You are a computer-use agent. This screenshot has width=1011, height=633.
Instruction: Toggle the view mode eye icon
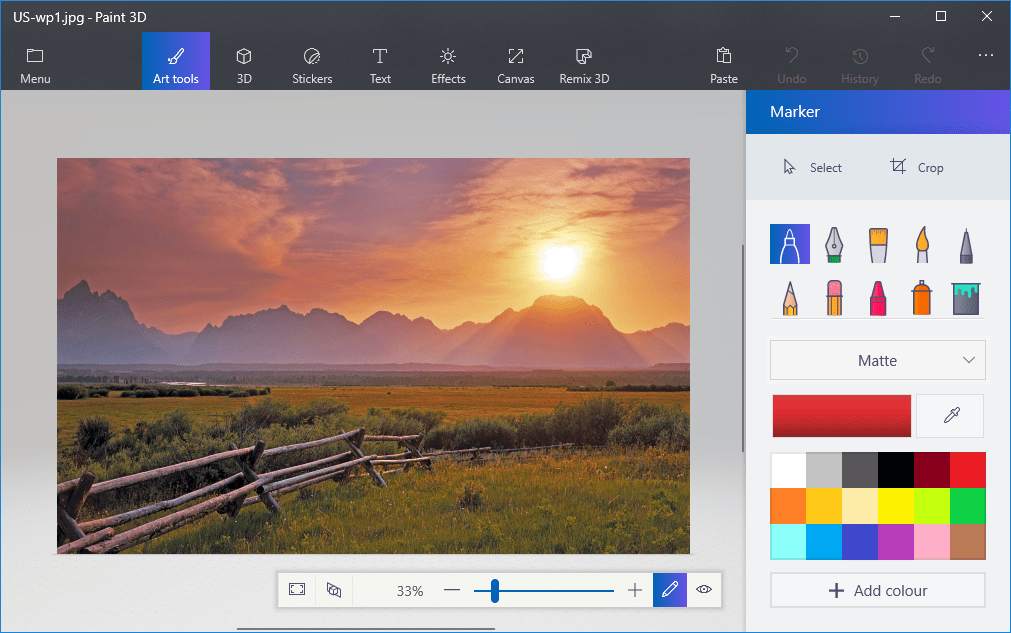pyautogui.click(x=703, y=590)
